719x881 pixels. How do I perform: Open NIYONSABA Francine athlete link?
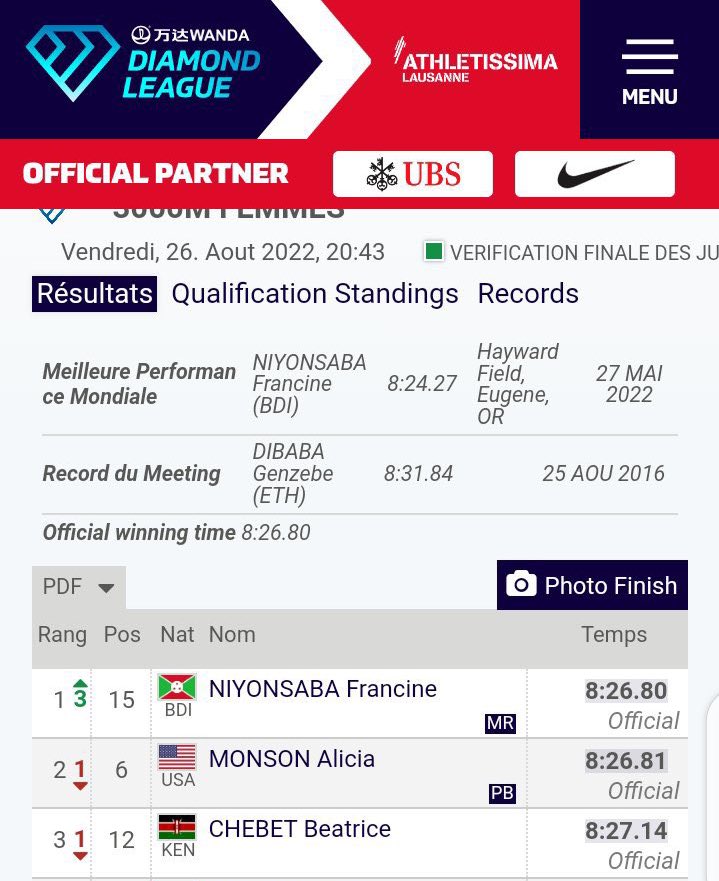coord(322,689)
